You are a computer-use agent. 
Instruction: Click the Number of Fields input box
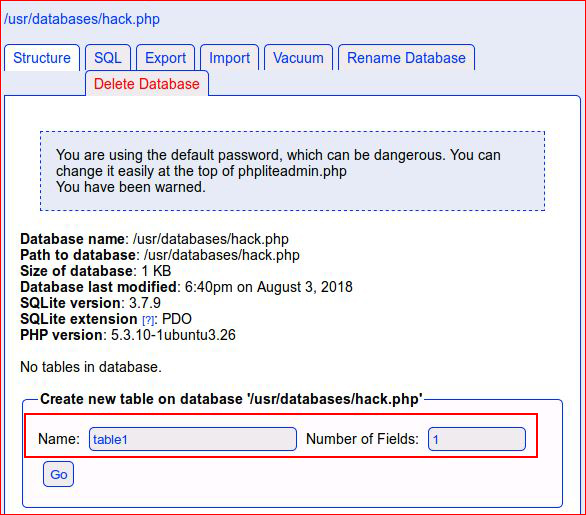click(477, 439)
